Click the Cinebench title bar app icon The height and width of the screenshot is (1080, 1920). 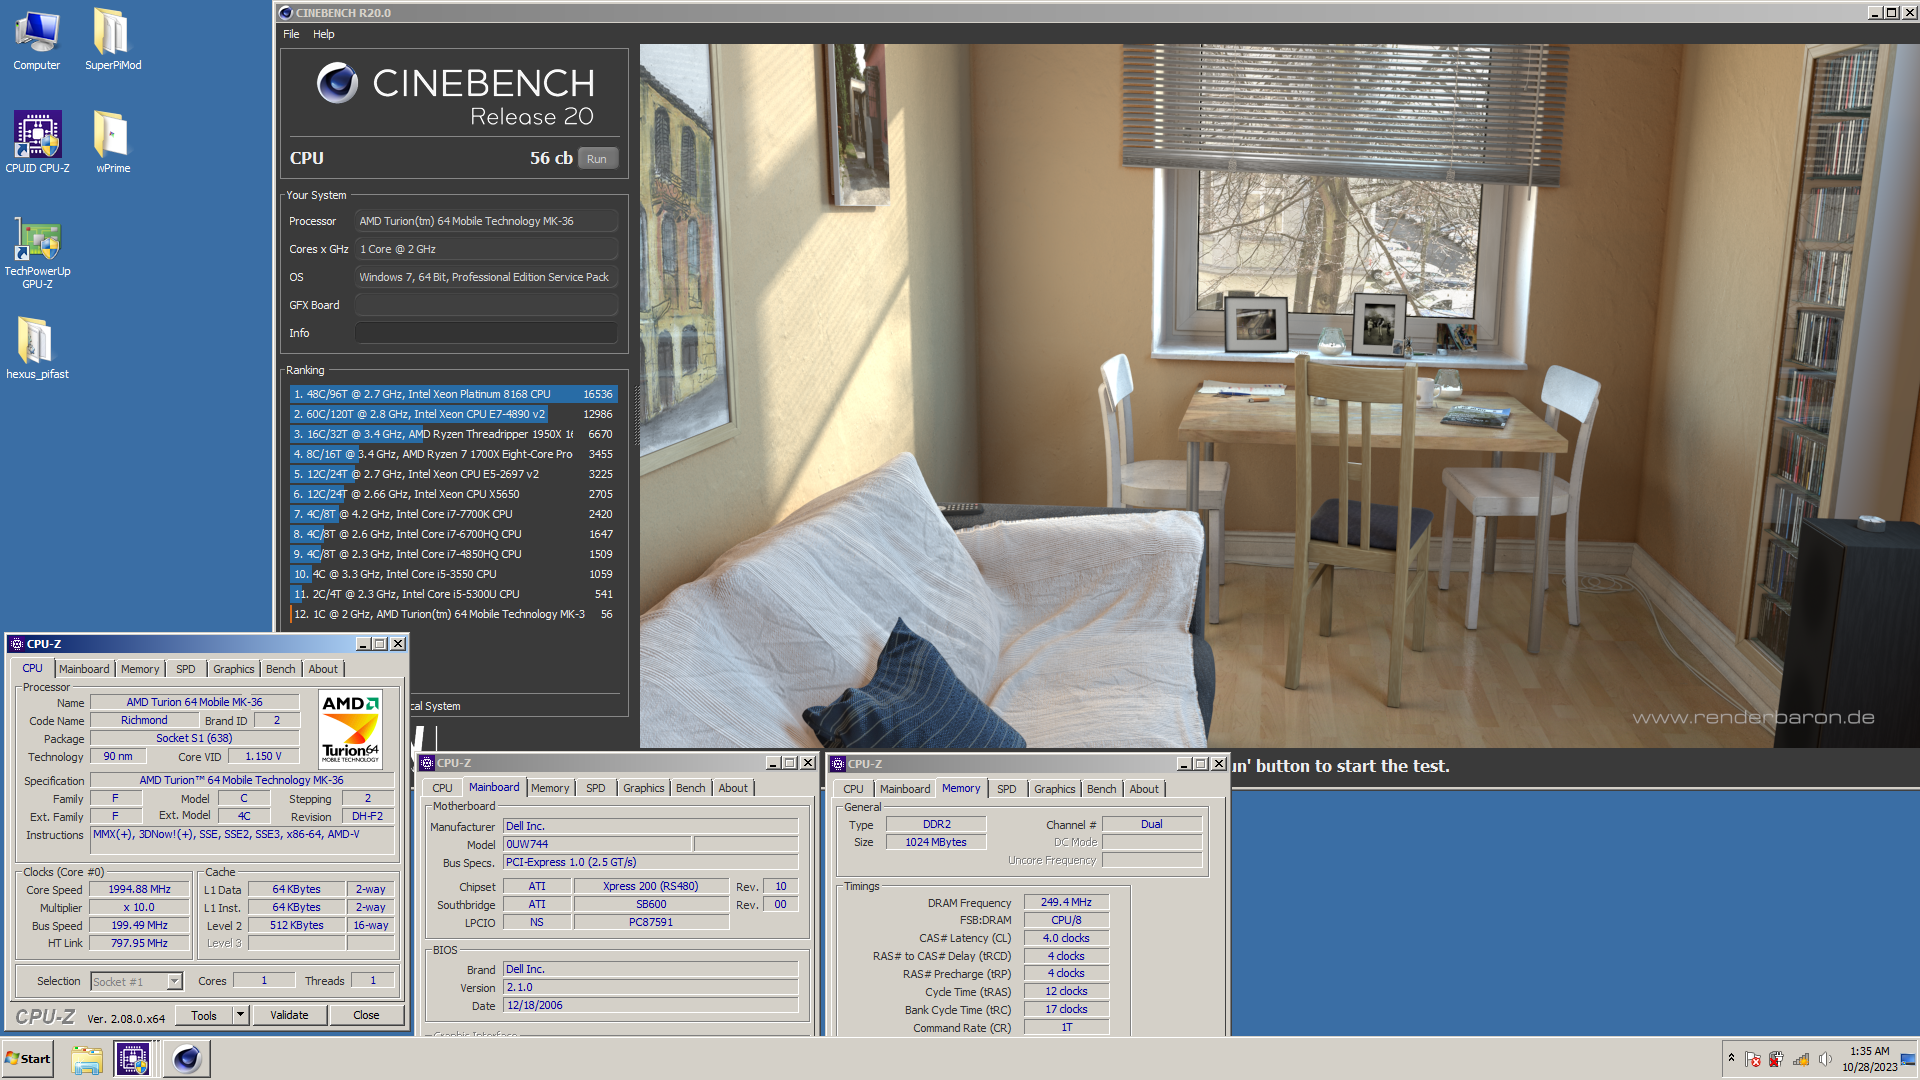pyautogui.click(x=286, y=13)
